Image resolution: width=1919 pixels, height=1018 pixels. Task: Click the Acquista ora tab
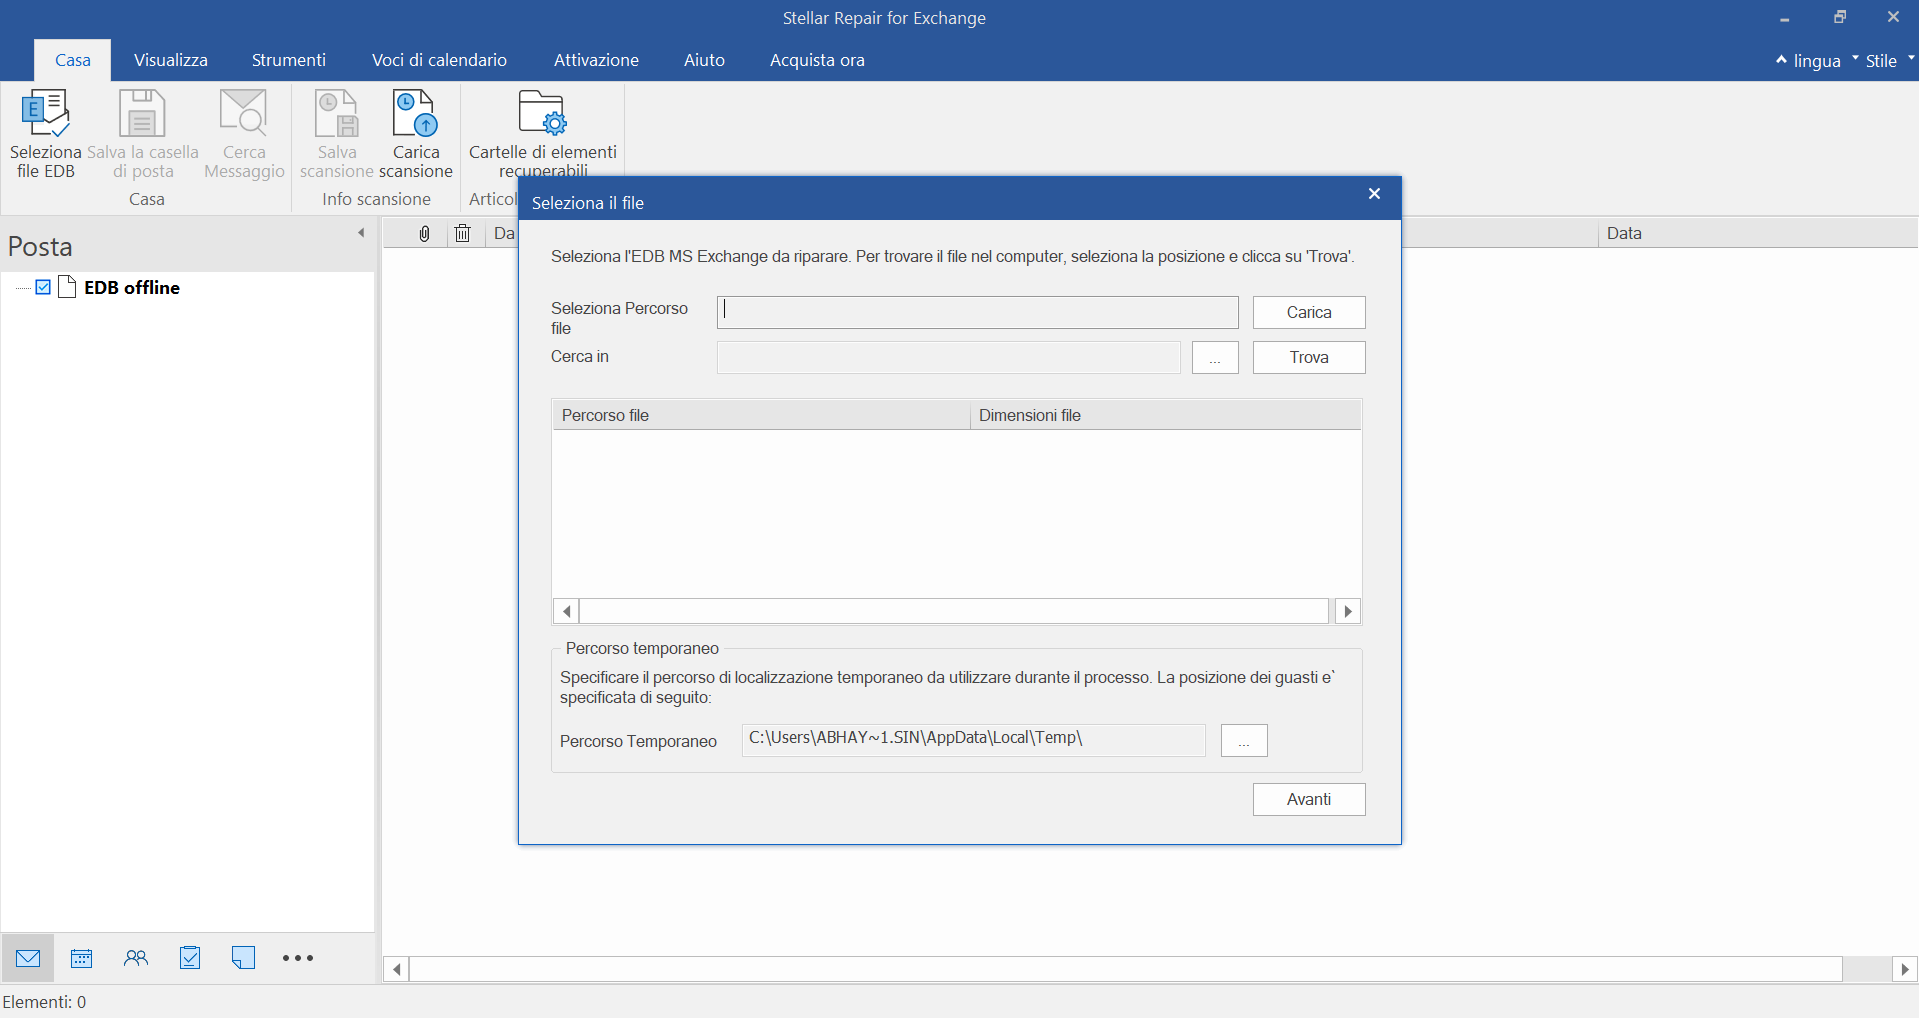coord(817,60)
